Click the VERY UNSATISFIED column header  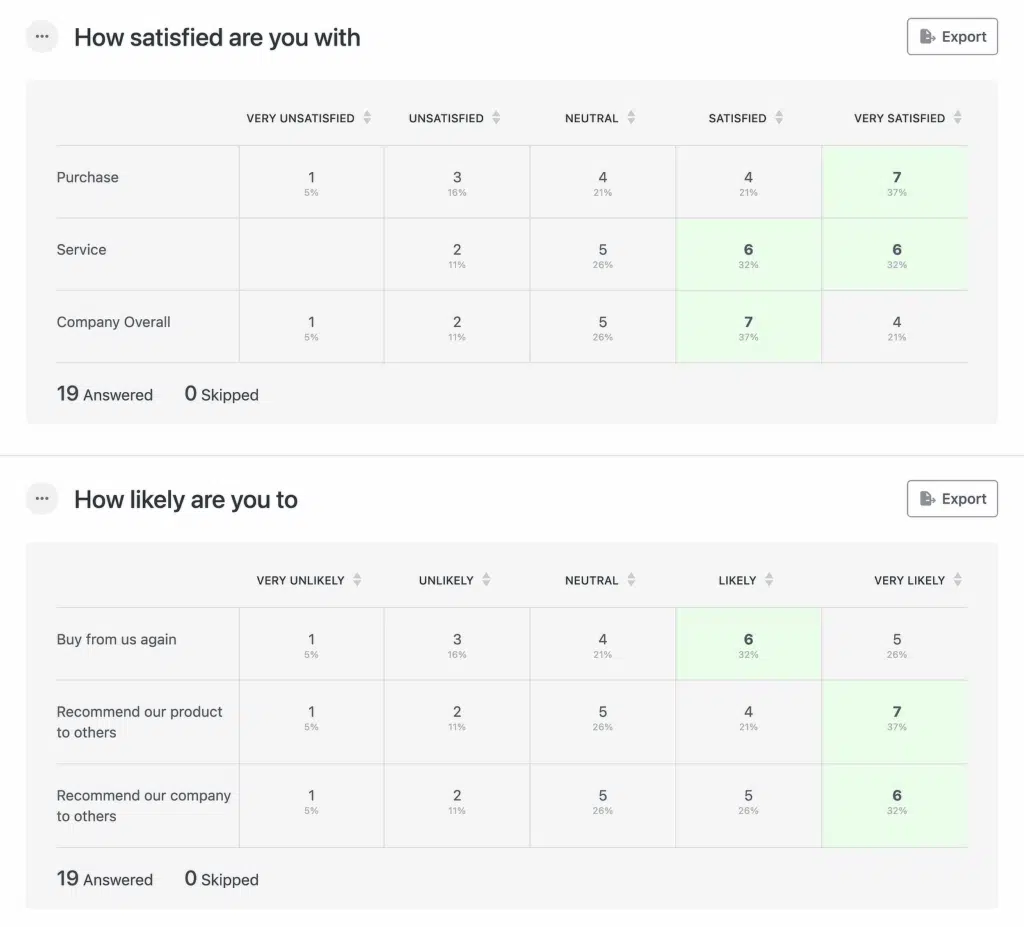(300, 118)
